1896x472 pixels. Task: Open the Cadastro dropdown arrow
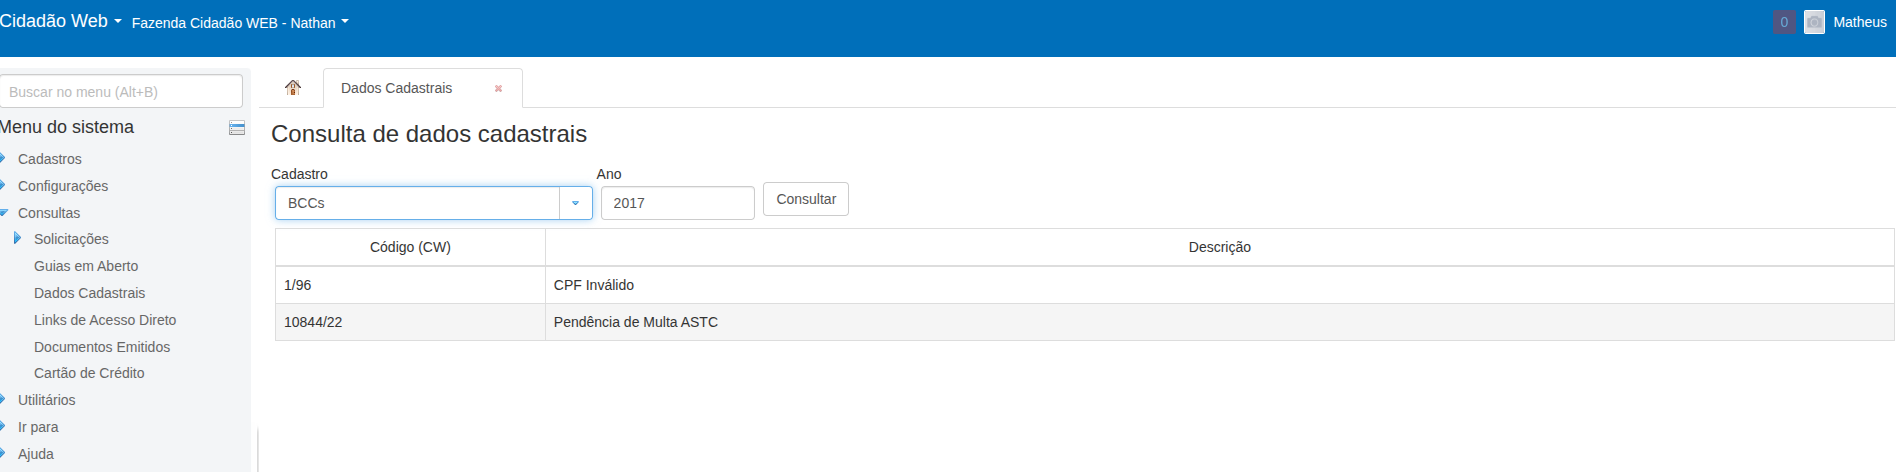pos(575,203)
